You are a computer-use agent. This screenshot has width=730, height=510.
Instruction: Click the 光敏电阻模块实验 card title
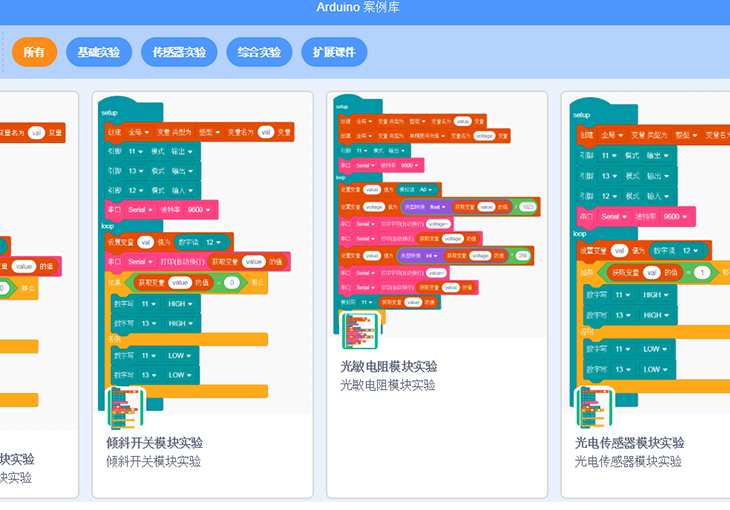pyautogui.click(x=389, y=367)
